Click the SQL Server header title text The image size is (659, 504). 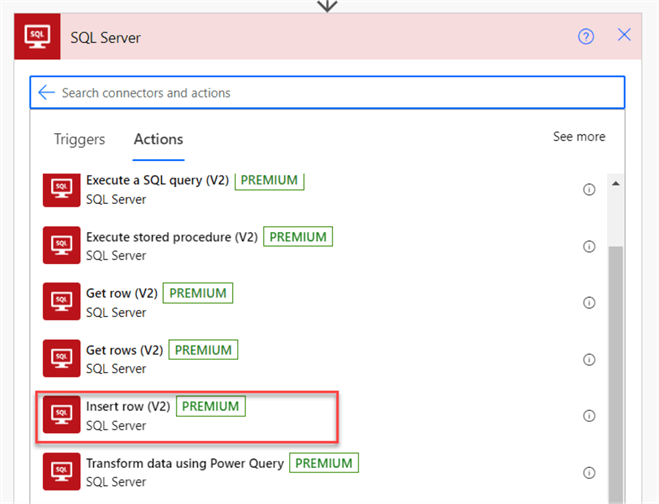105,38
